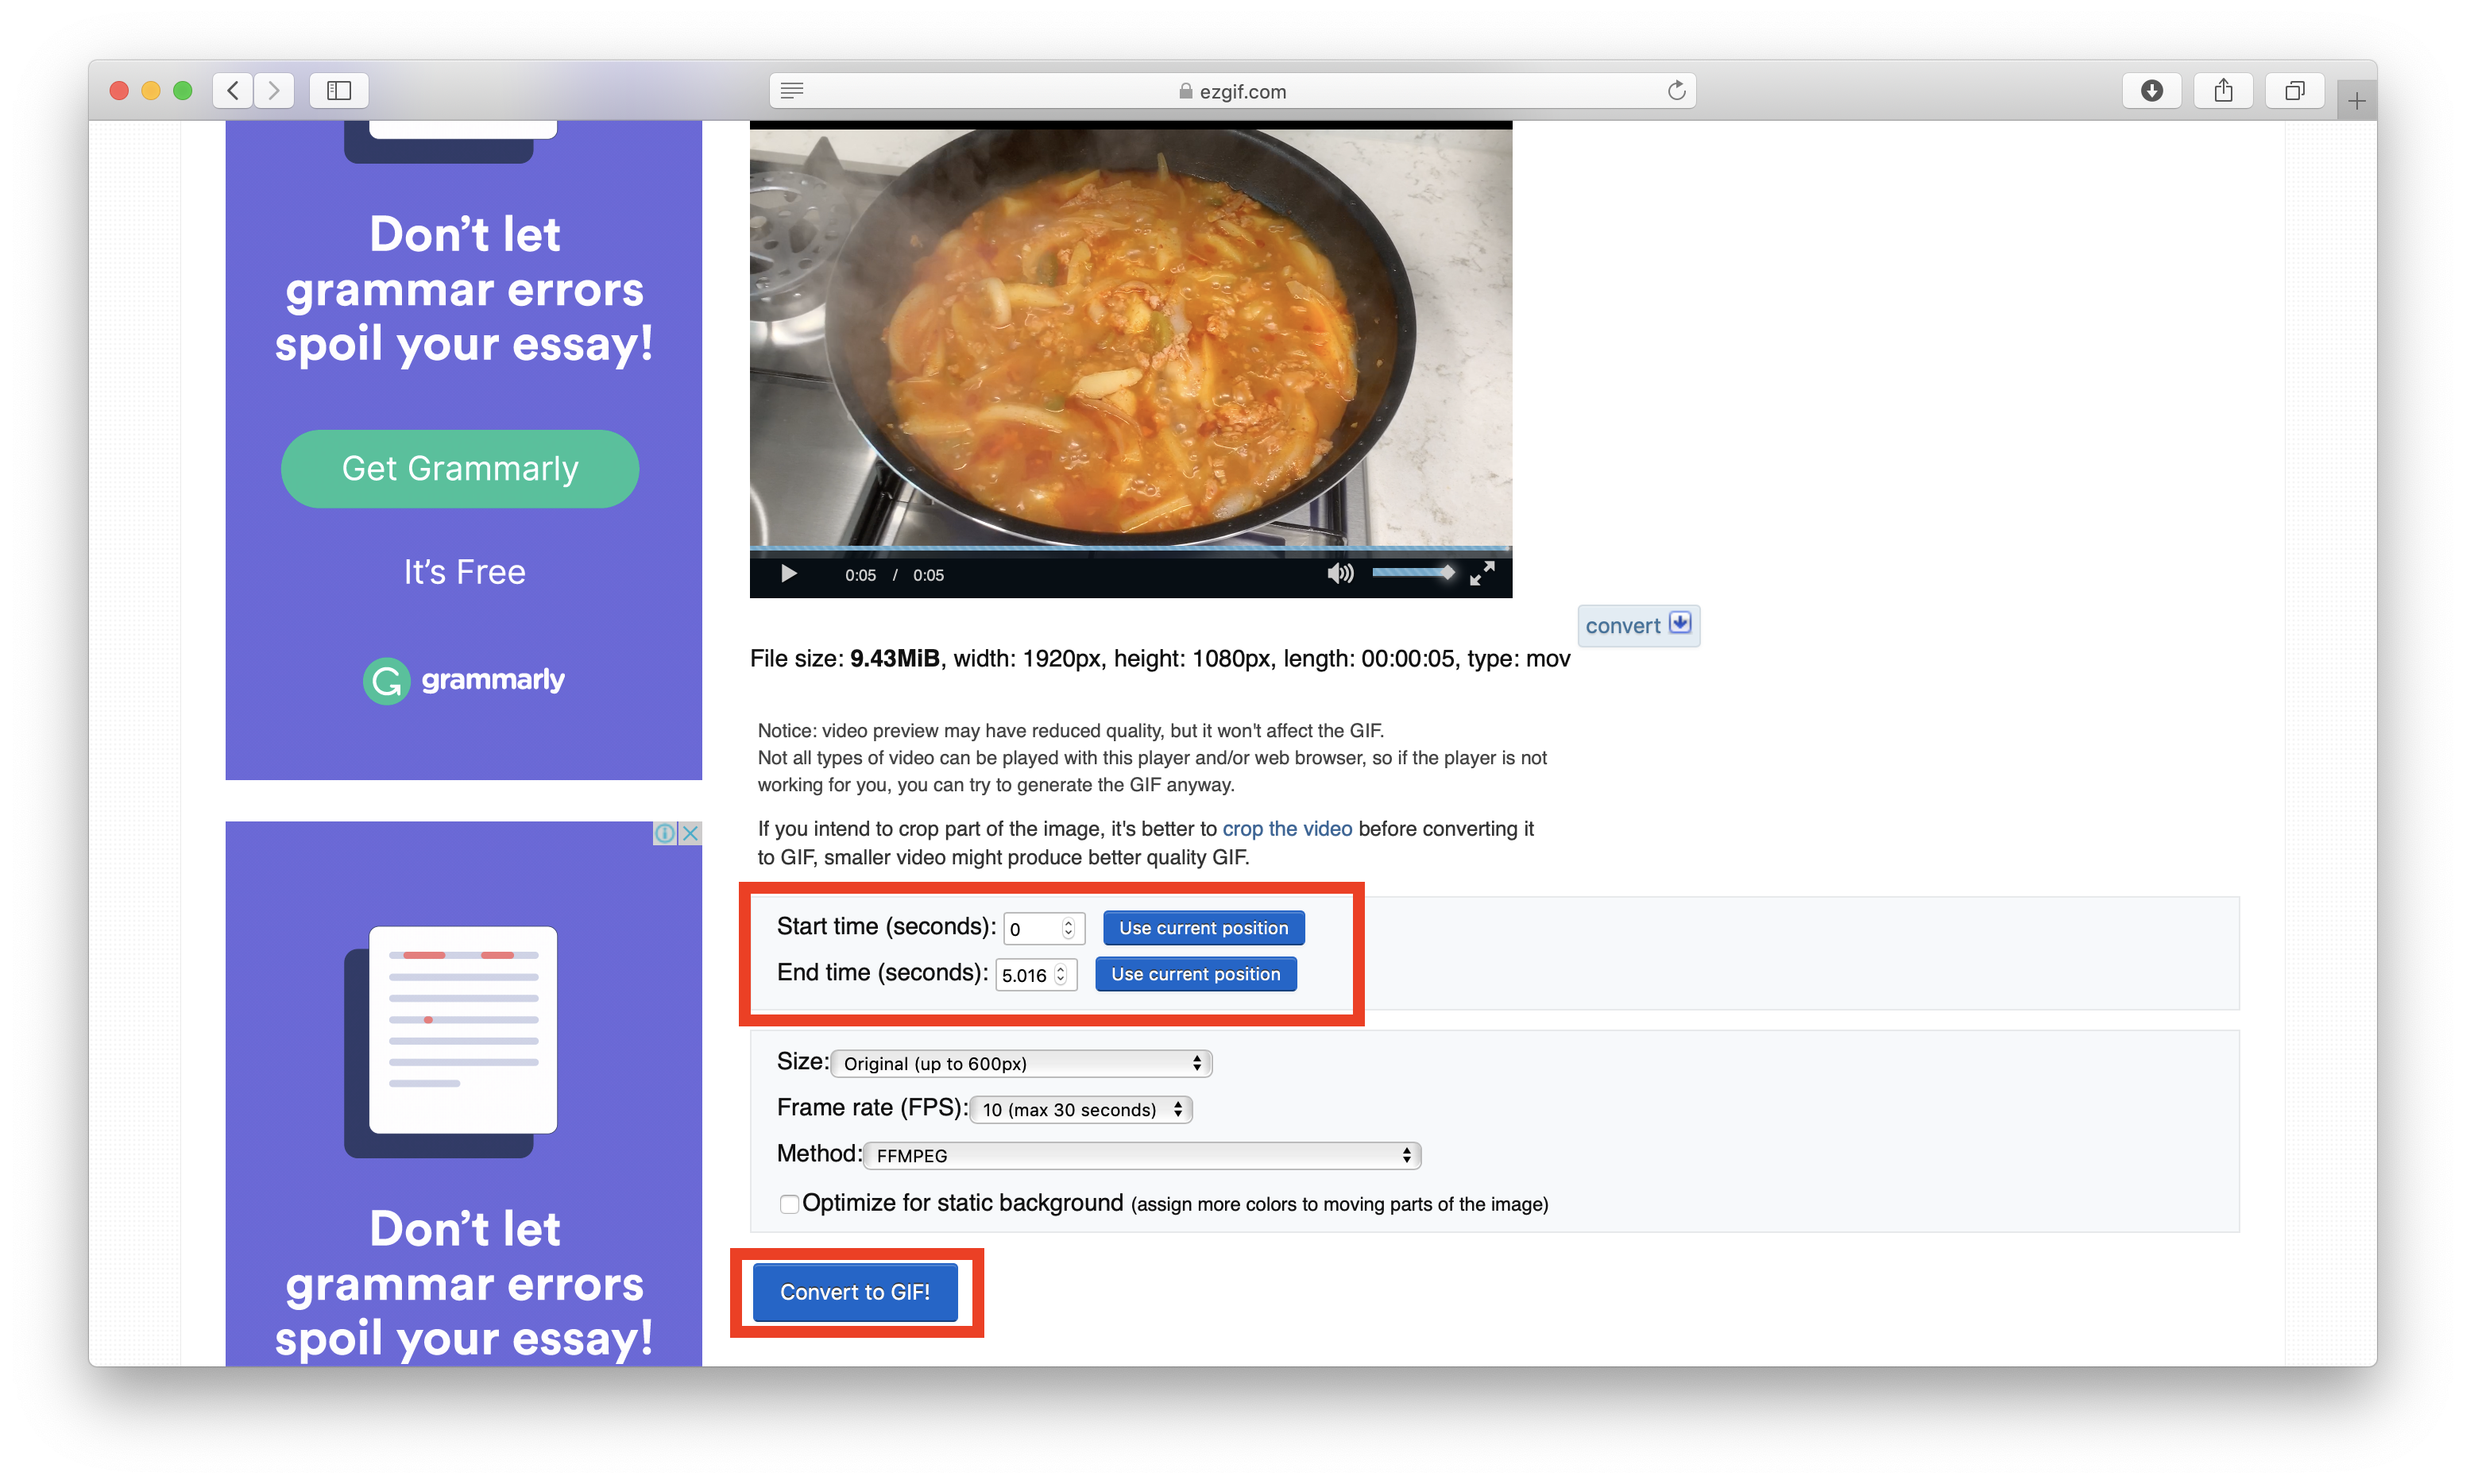
Task: Open the Safari share icon
Action: (2223, 91)
